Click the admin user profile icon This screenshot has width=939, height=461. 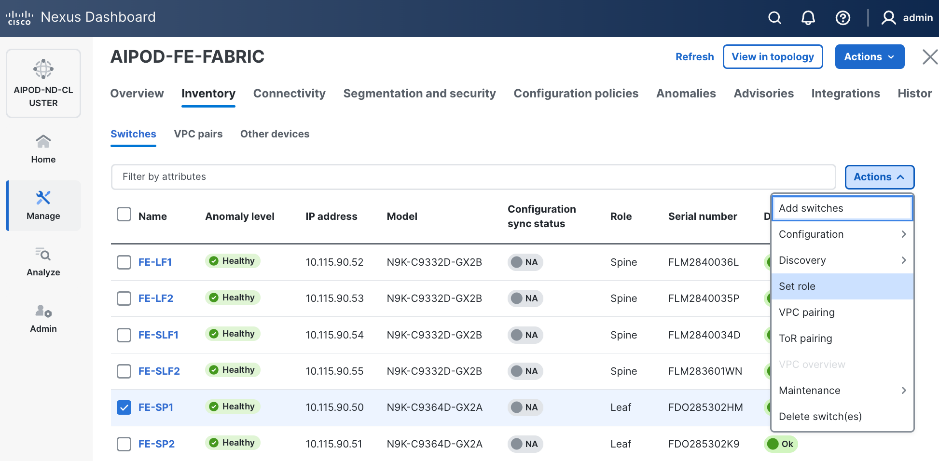pyautogui.click(x=888, y=17)
